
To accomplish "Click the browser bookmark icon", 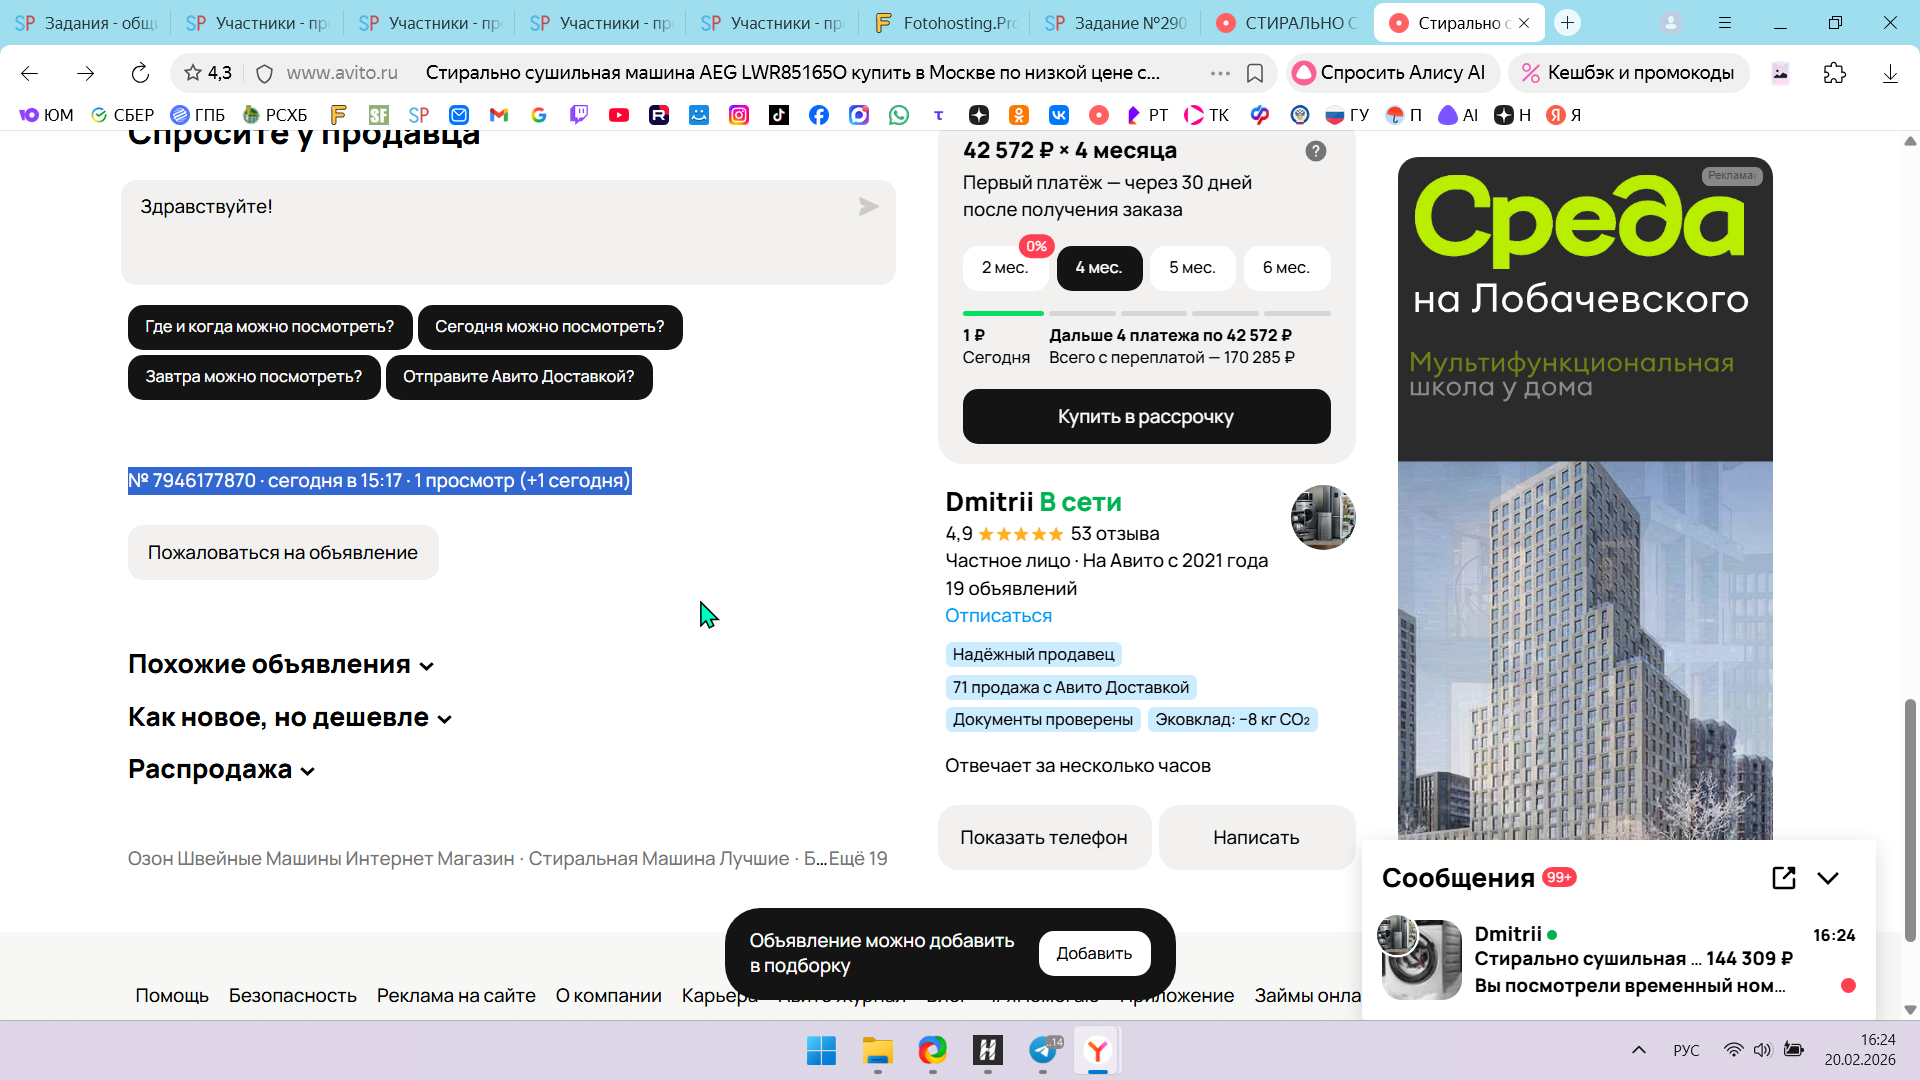I will (1255, 73).
